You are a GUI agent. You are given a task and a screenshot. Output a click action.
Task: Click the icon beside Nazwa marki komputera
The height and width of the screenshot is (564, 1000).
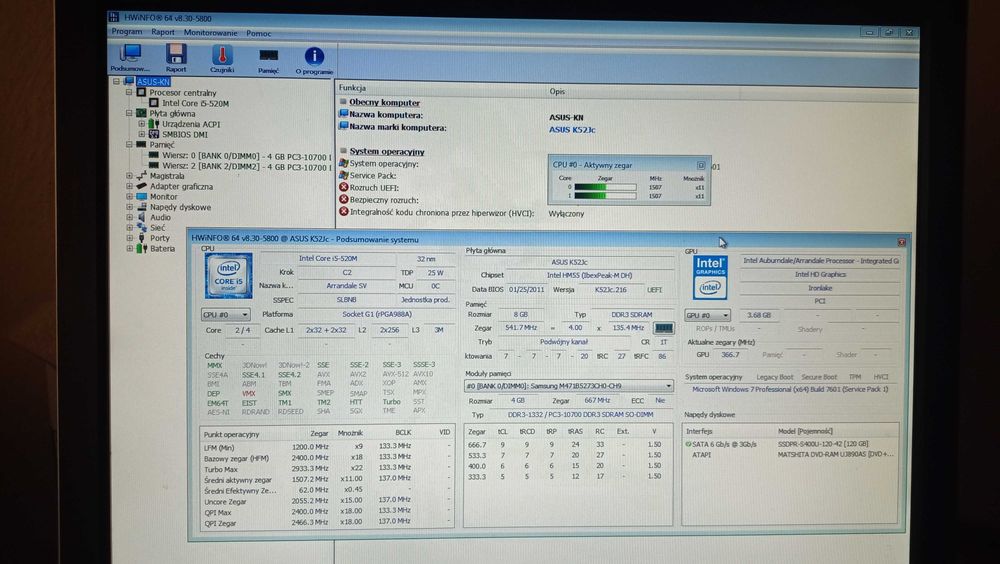[343, 126]
